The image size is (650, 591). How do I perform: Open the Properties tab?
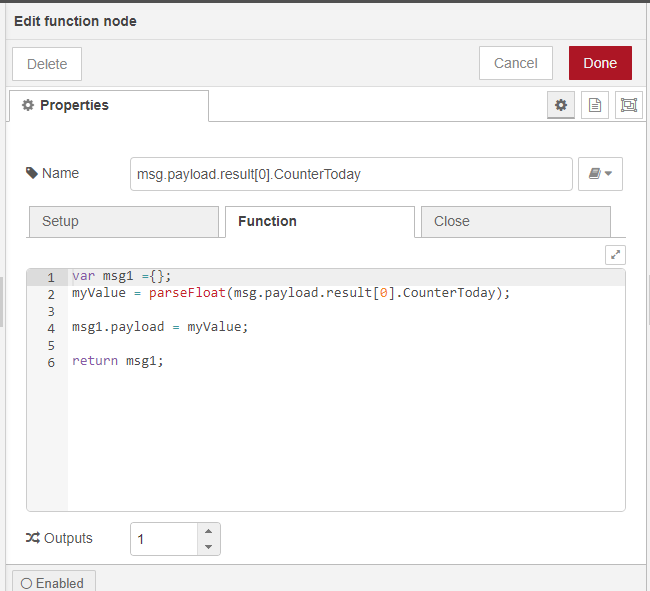(x=108, y=105)
